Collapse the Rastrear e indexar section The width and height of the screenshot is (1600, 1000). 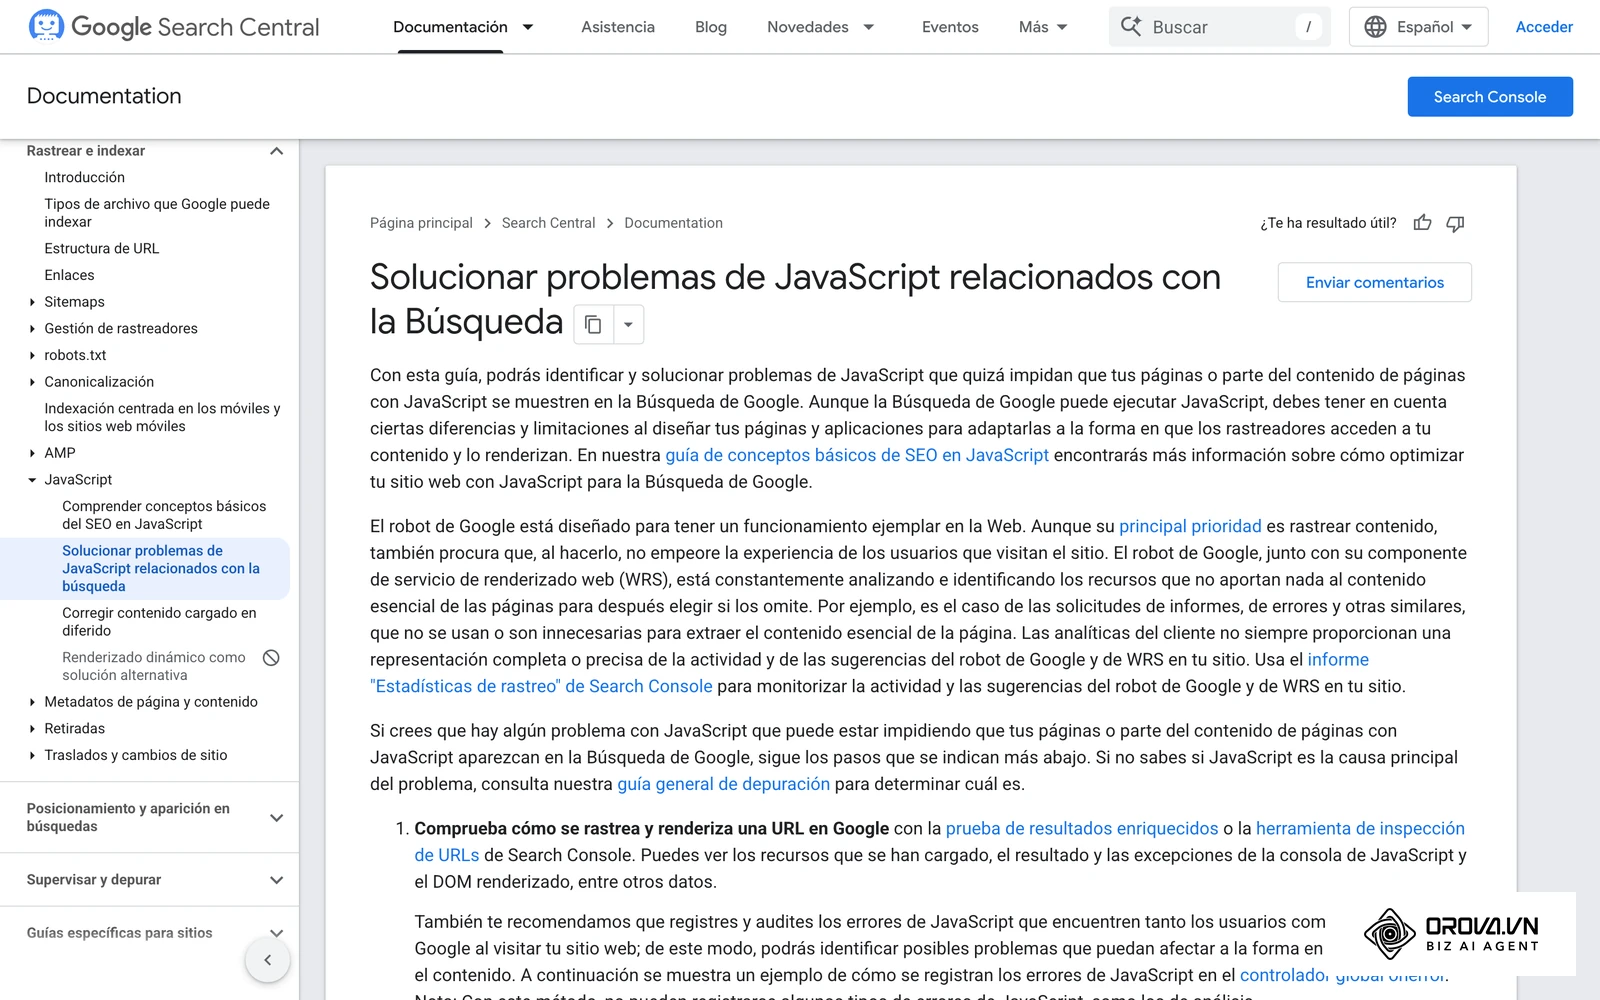click(277, 151)
